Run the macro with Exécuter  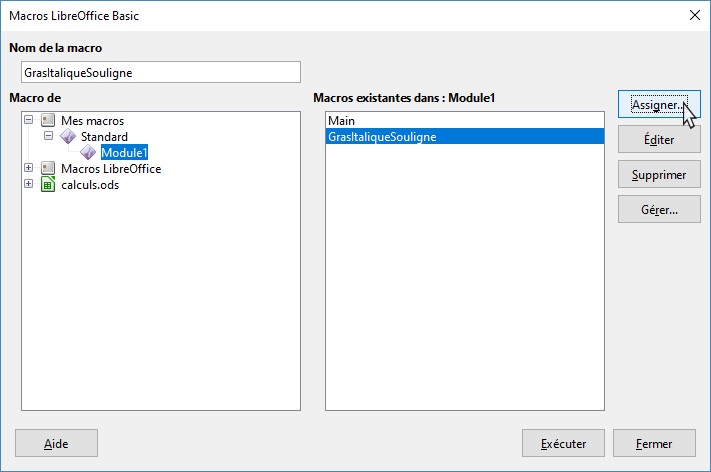[562, 443]
